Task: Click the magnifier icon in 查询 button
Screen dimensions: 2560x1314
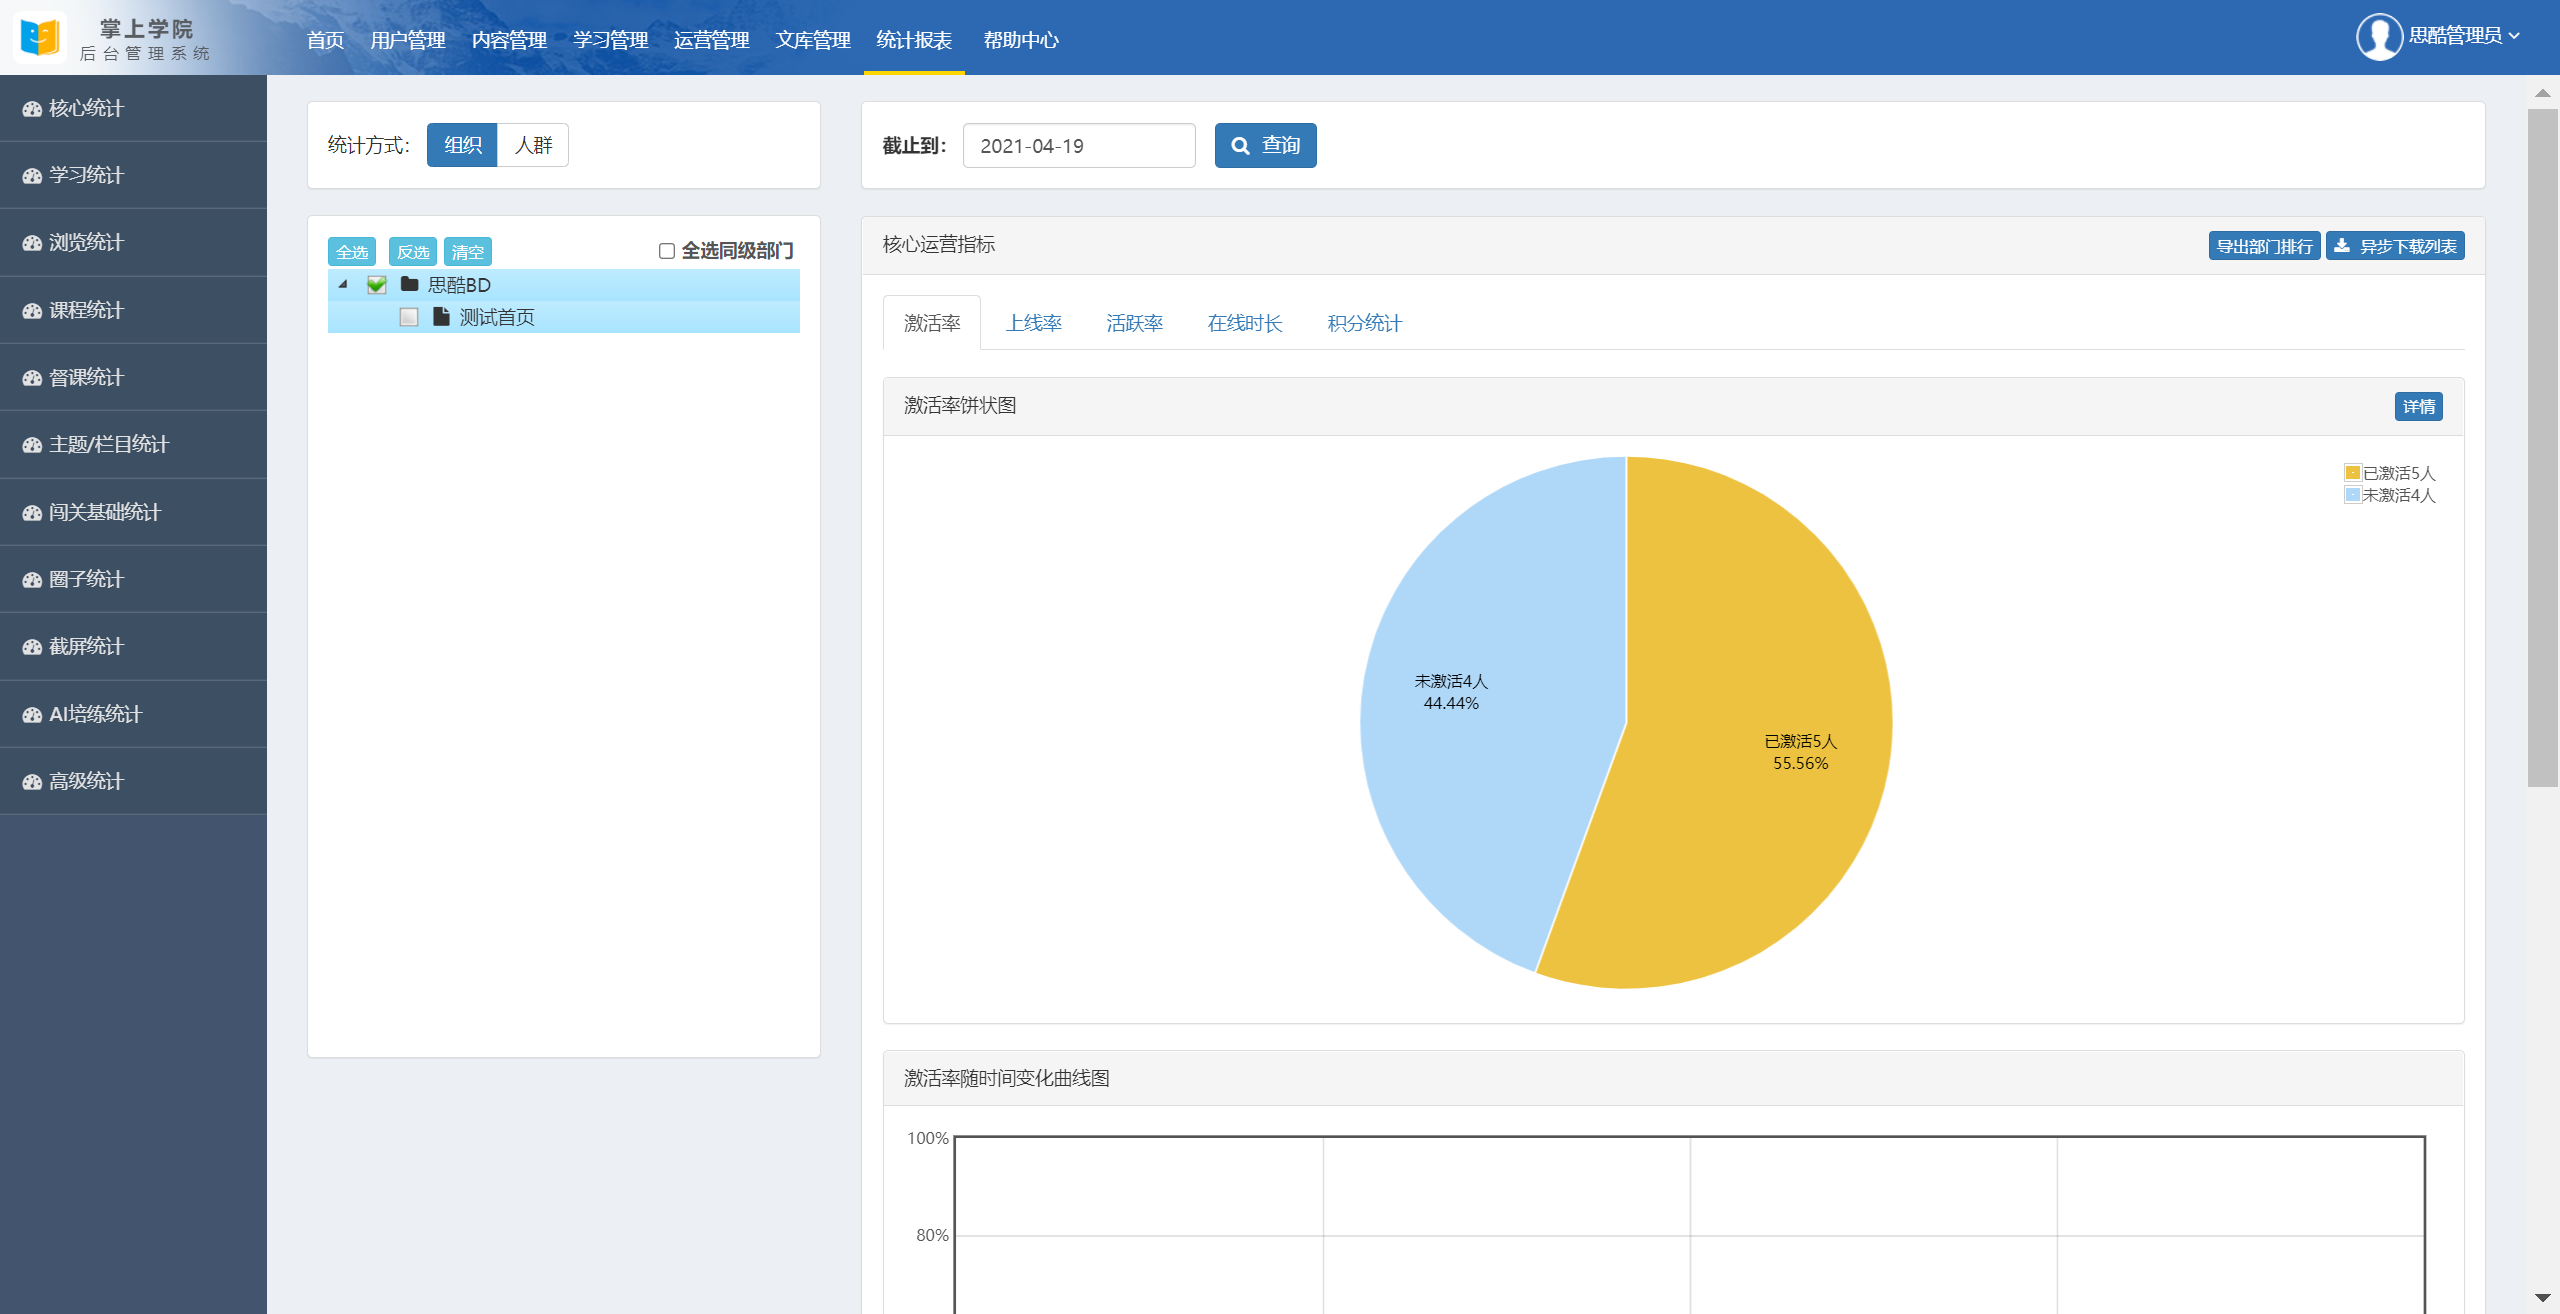Action: click(x=1240, y=146)
